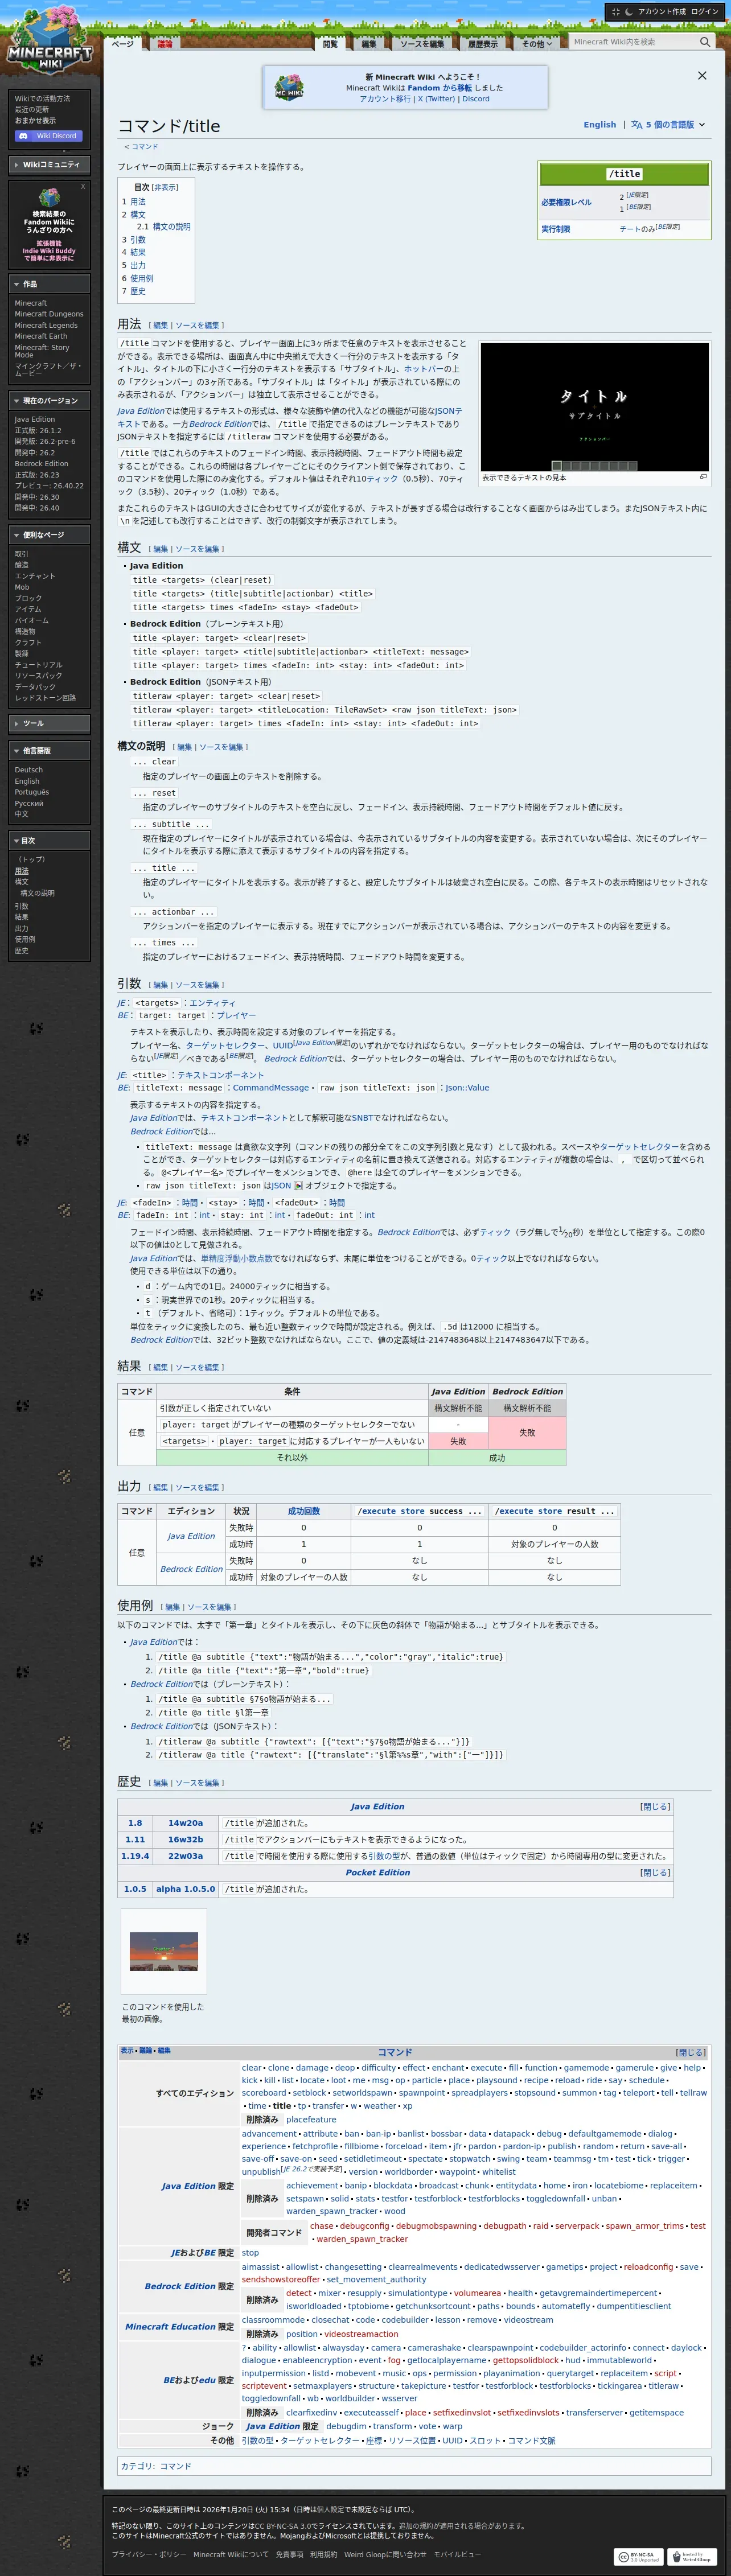
Task: Click the ログイン link
Action: coord(704,12)
